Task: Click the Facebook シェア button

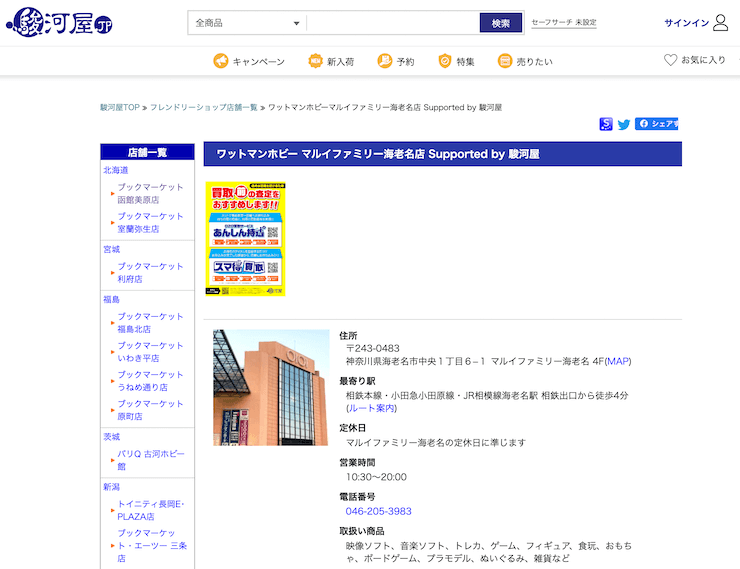Action: pos(656,124)
